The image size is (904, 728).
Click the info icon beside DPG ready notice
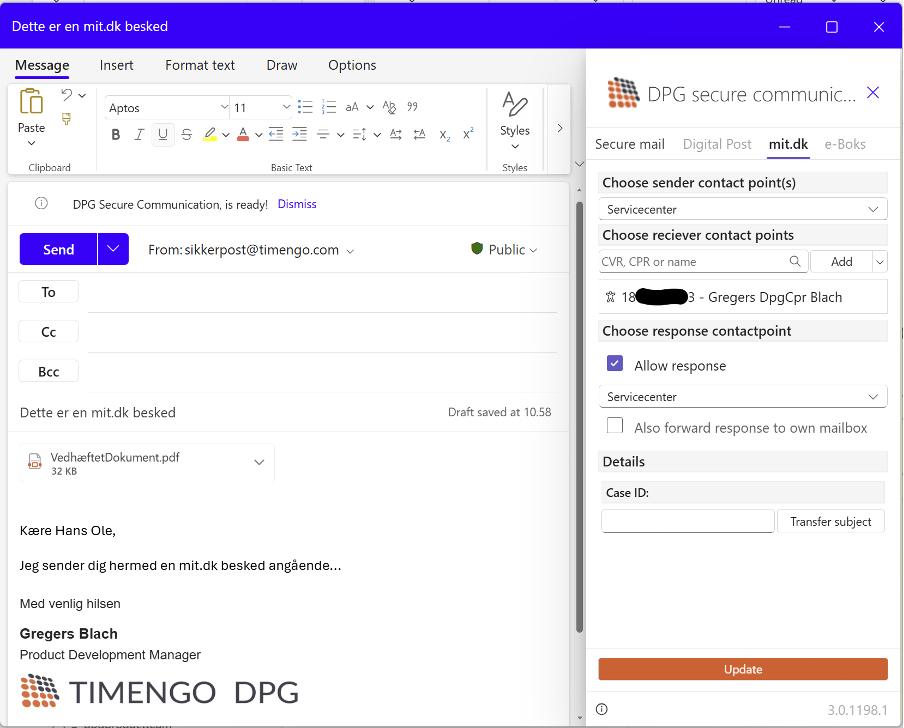coord(42,203)
